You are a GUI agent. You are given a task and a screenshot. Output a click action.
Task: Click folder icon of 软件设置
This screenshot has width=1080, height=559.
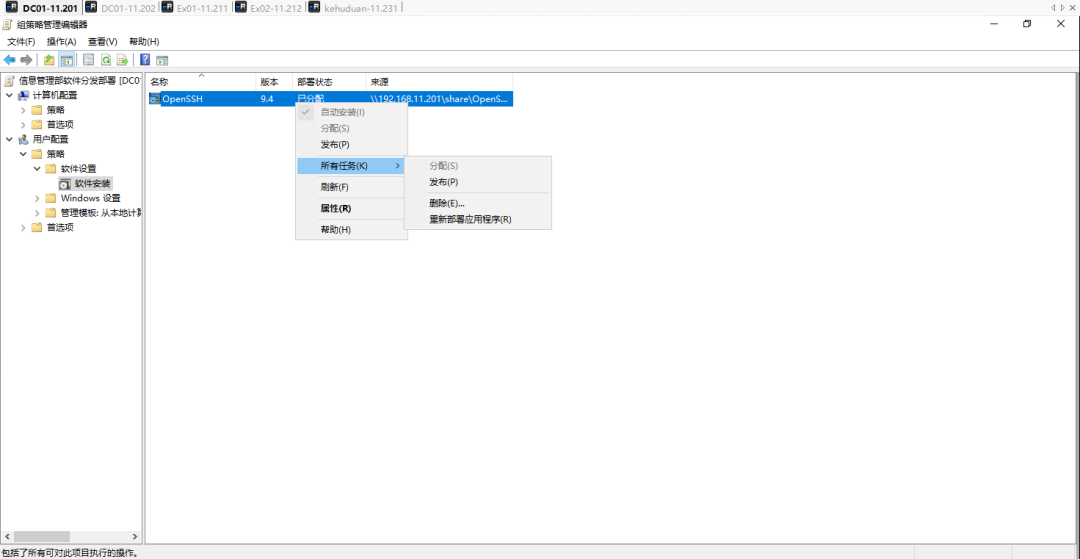[51, 169]
